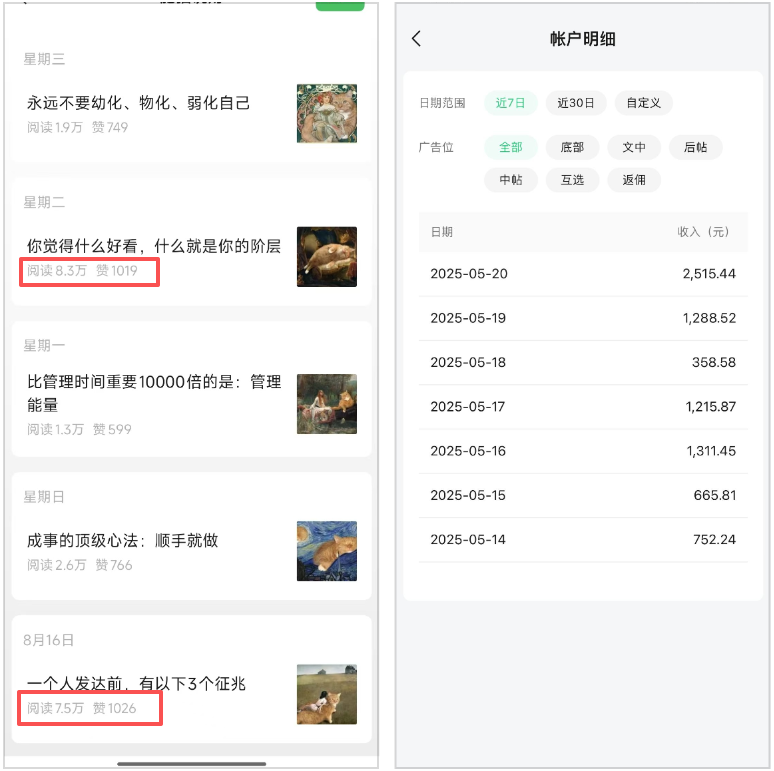Screen dimensions: 774x771
Task: Open article 永远不要幼化、物化、弱化自己
Action: coord(138,103)
